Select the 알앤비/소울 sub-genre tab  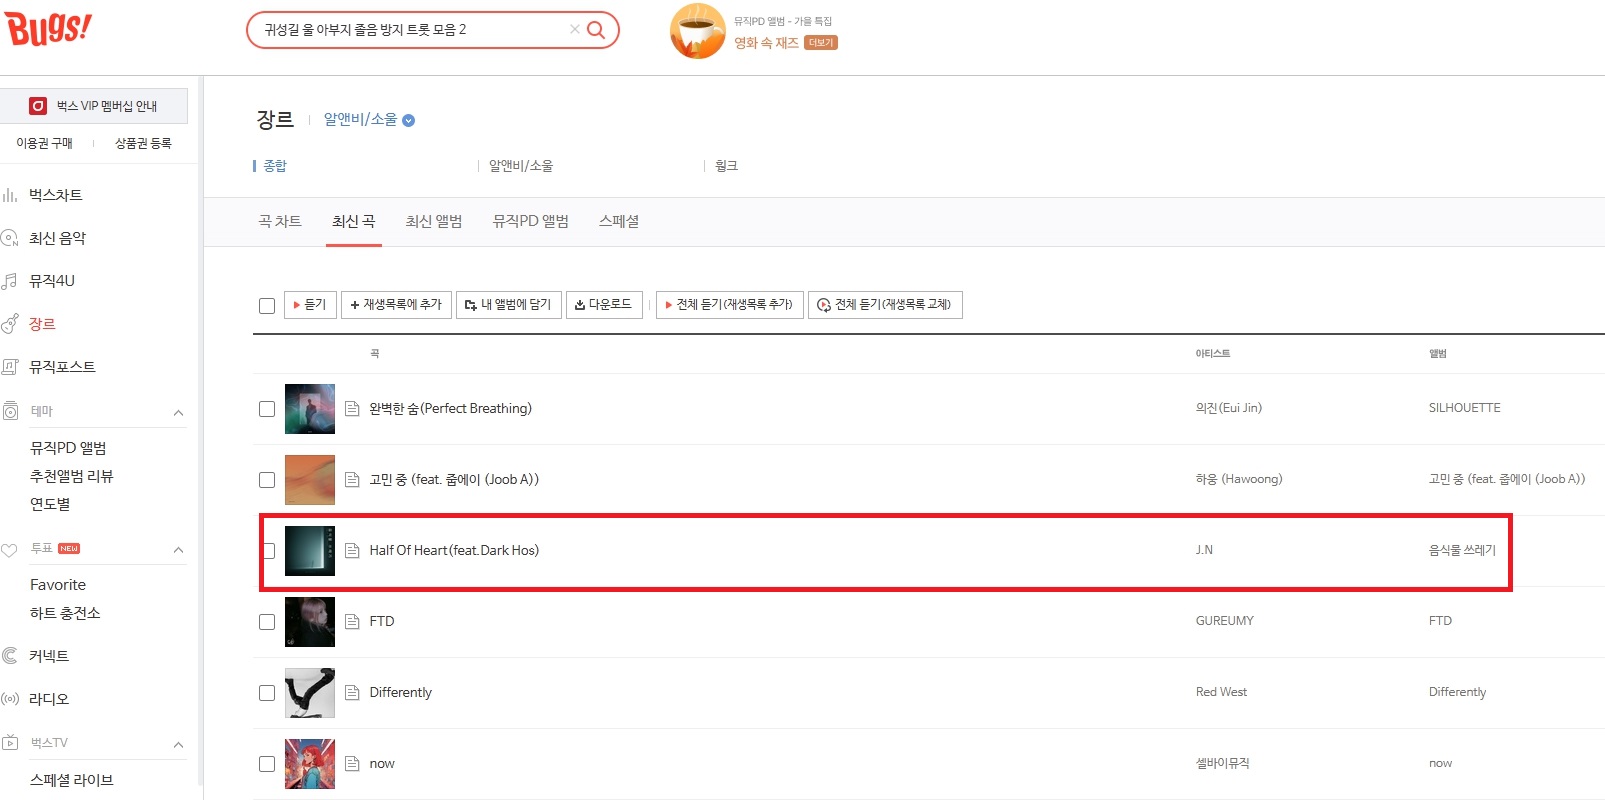click(521, 166)
